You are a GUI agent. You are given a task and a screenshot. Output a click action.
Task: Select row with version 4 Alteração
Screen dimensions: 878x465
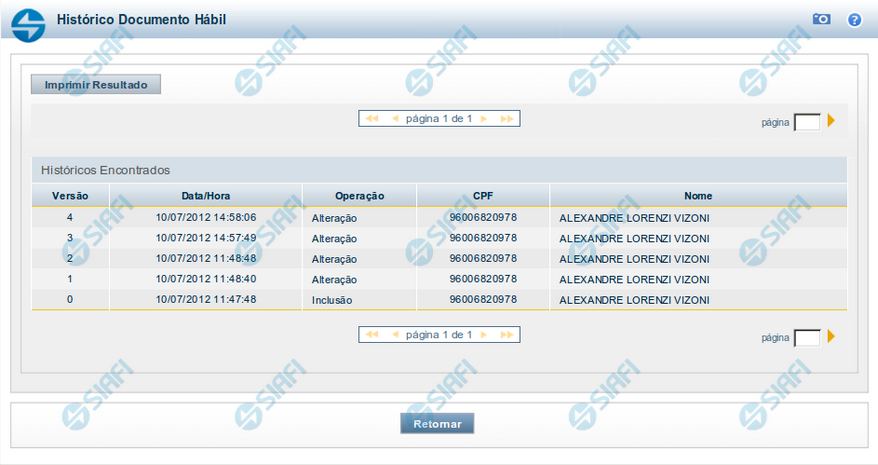pos(439,217)
